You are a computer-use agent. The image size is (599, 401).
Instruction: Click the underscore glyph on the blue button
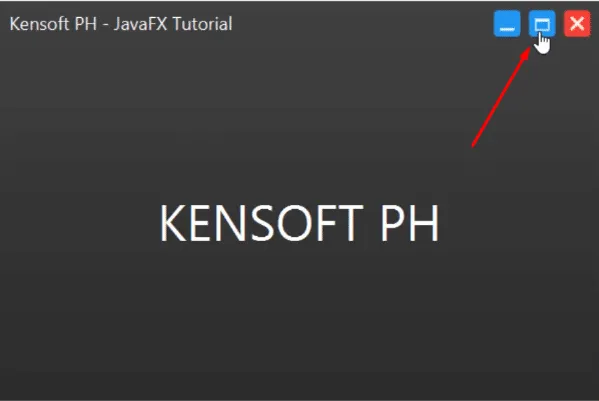tap(507, 29)
